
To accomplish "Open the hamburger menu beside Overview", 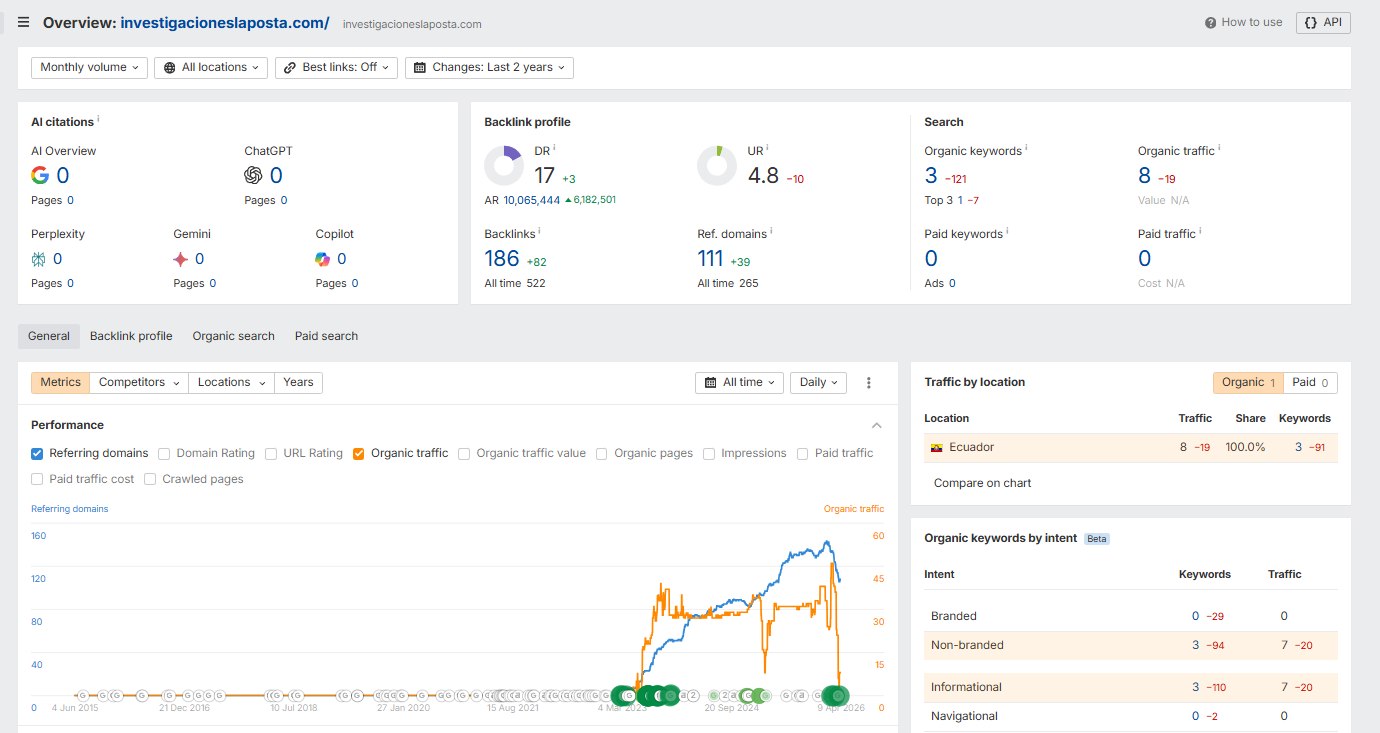I will [23, 22].
